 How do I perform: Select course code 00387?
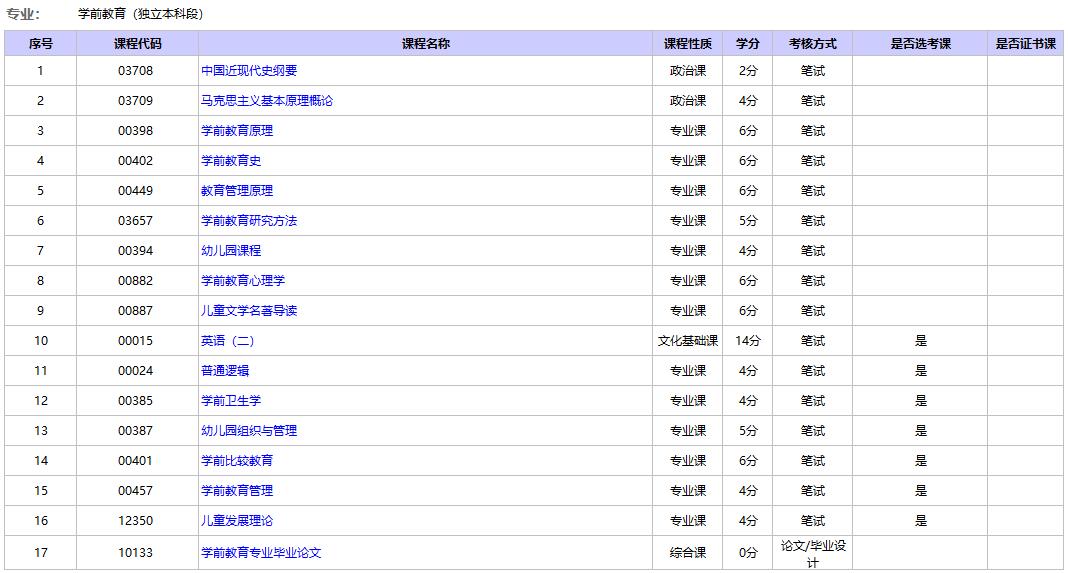(x=136, y=431)
